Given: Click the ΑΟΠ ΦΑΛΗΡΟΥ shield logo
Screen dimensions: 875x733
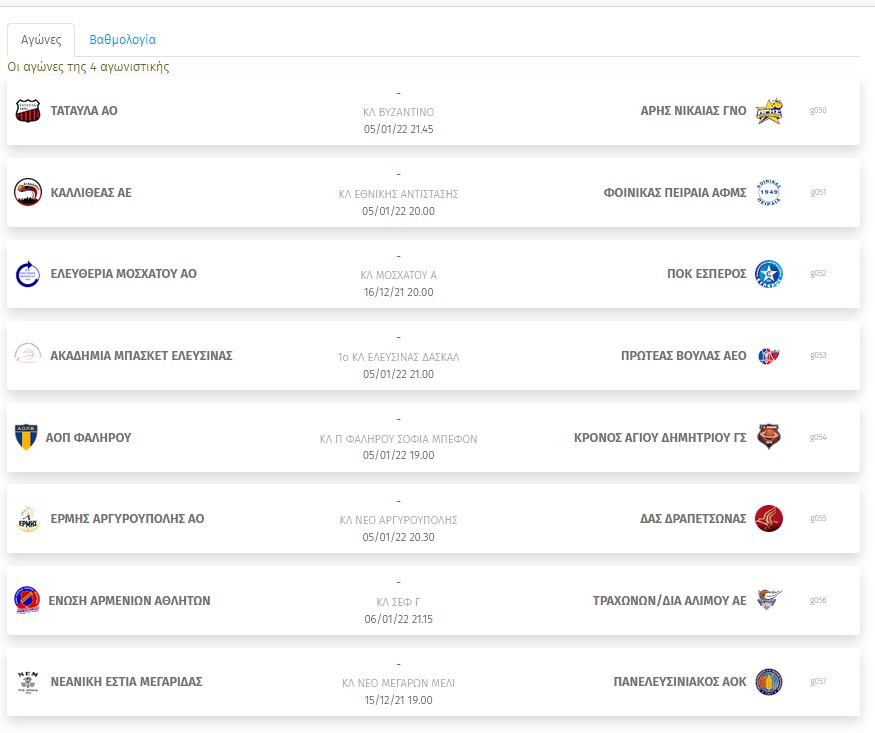Looking at the screenshot, I should point(26,437).
